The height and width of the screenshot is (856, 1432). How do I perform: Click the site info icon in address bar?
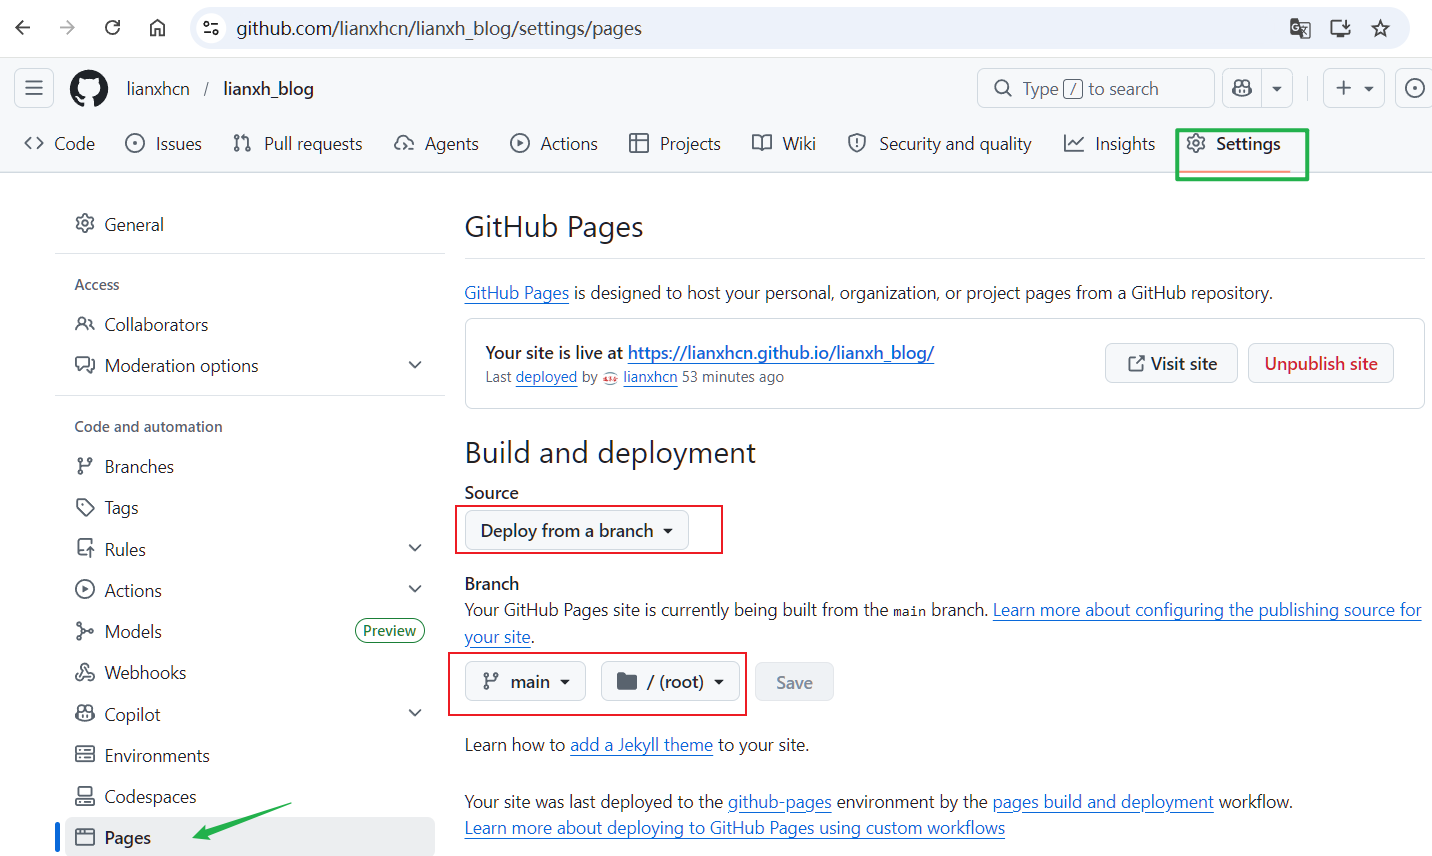211,28
